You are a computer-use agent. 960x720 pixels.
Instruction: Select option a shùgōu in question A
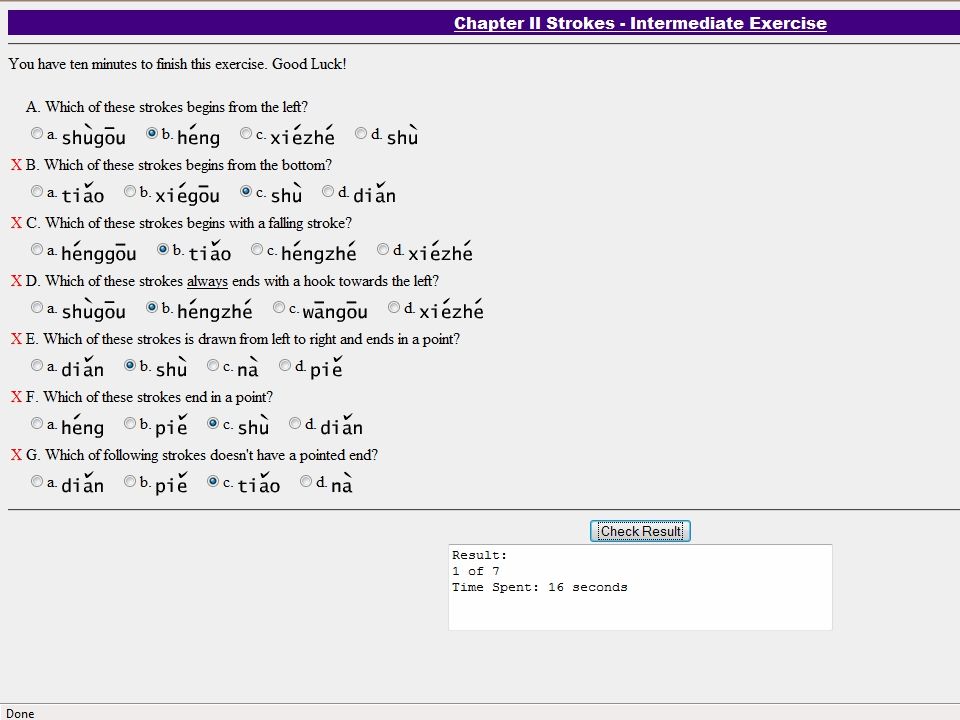click(37, 133)
